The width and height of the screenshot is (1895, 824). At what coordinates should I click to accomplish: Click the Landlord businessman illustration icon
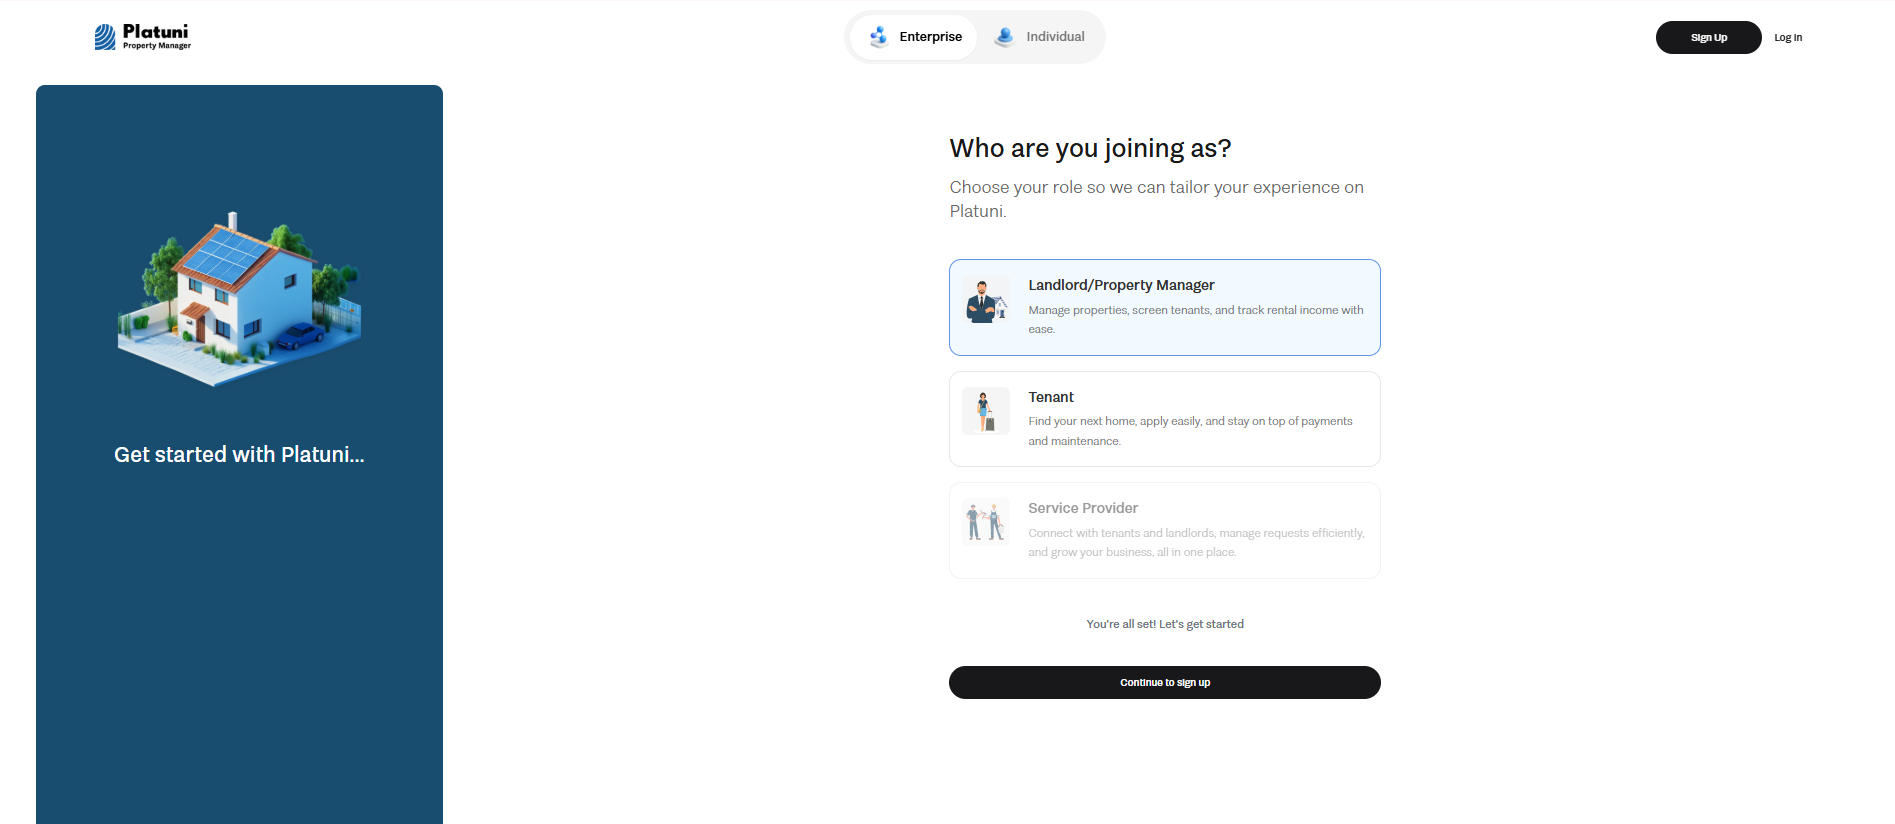[986, 299]
